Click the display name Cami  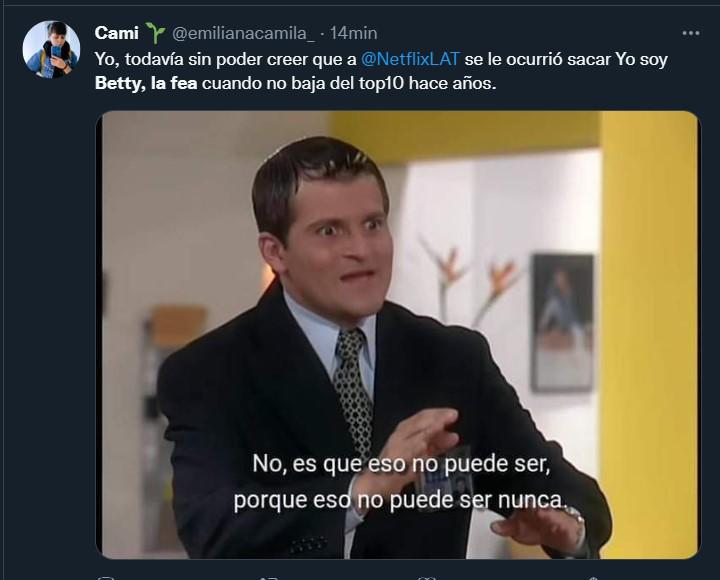pos(117,33)
